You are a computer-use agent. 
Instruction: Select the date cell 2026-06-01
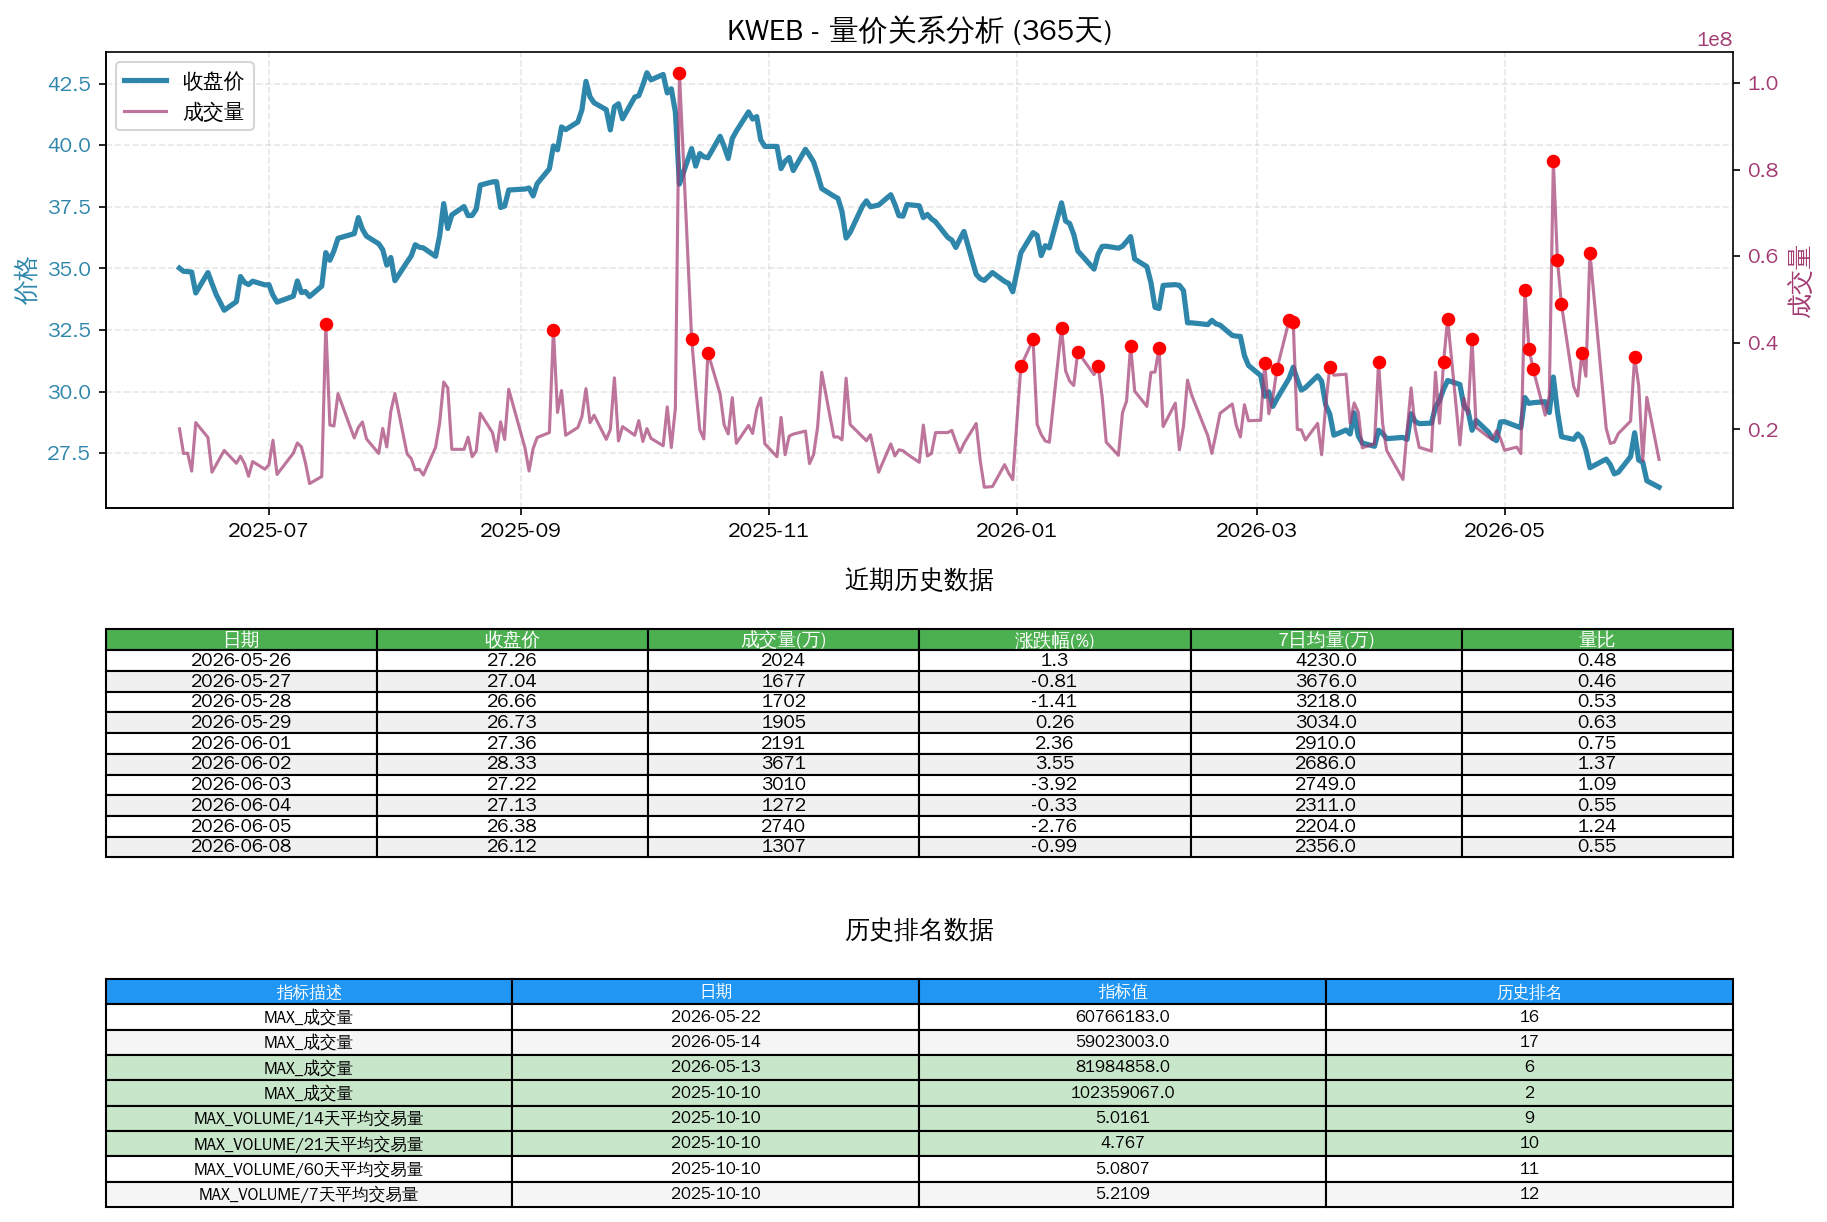coord(241,743)
